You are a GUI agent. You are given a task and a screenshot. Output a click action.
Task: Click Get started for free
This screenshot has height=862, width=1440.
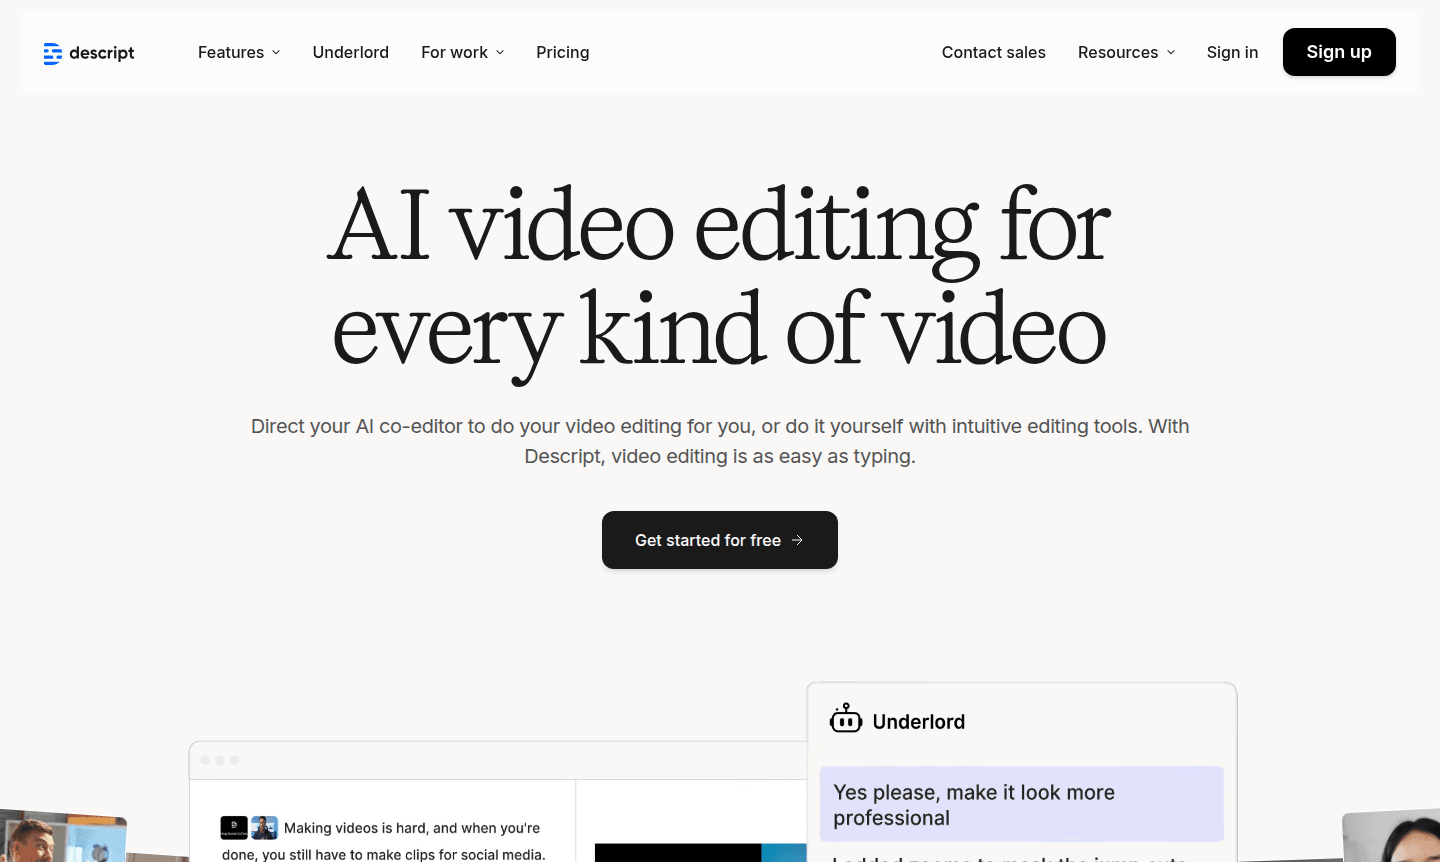[x=719, y=540]
